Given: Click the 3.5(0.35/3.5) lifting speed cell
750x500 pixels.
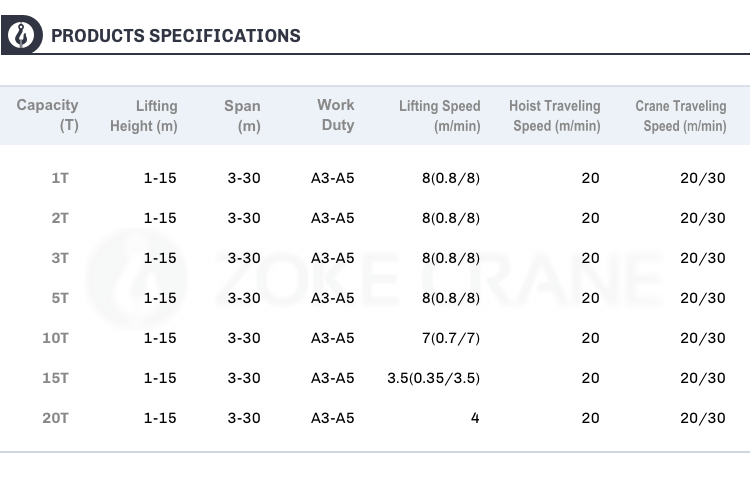Looking at the screenshot, I should [433, 378].
